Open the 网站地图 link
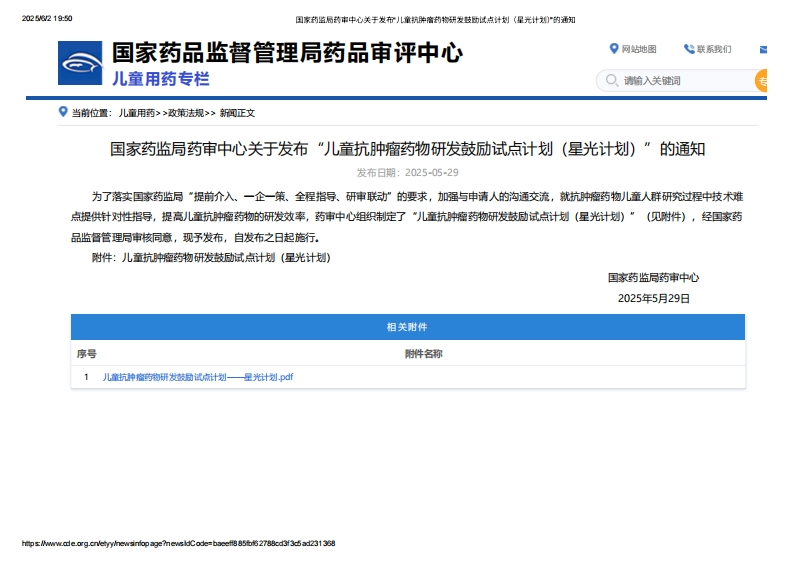Image resolution: width=793 pixels, height=561 pixels. click(x=638, y=49)
